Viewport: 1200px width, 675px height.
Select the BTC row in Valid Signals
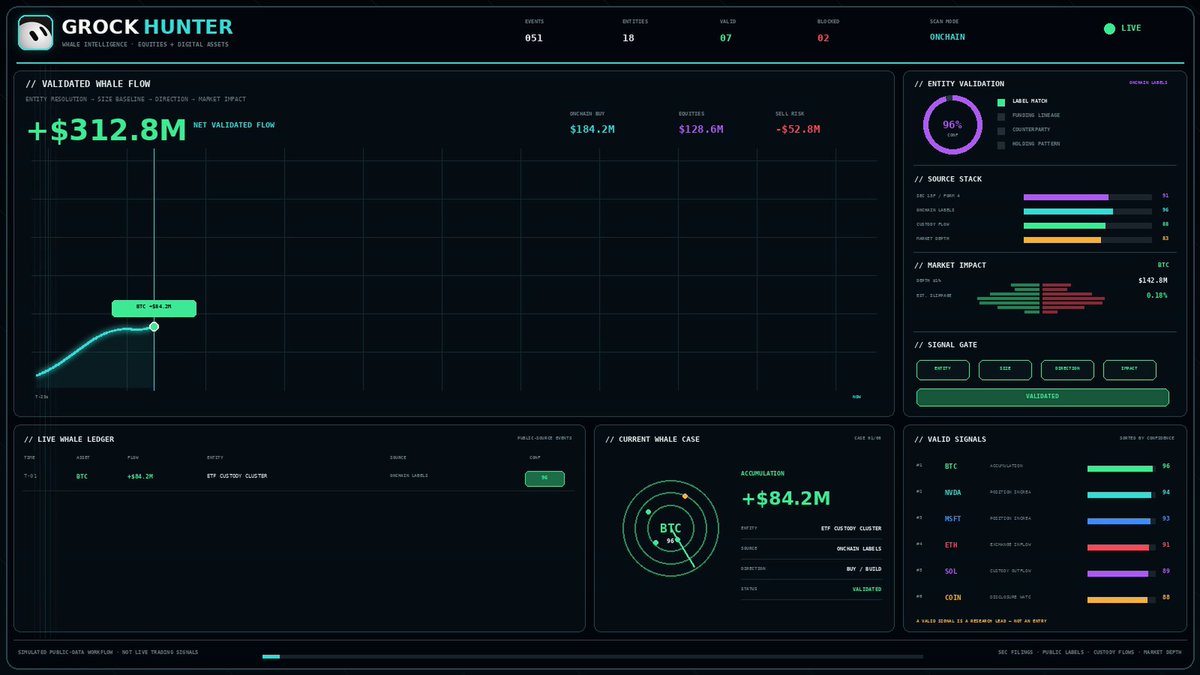(x=1043, y=467)
